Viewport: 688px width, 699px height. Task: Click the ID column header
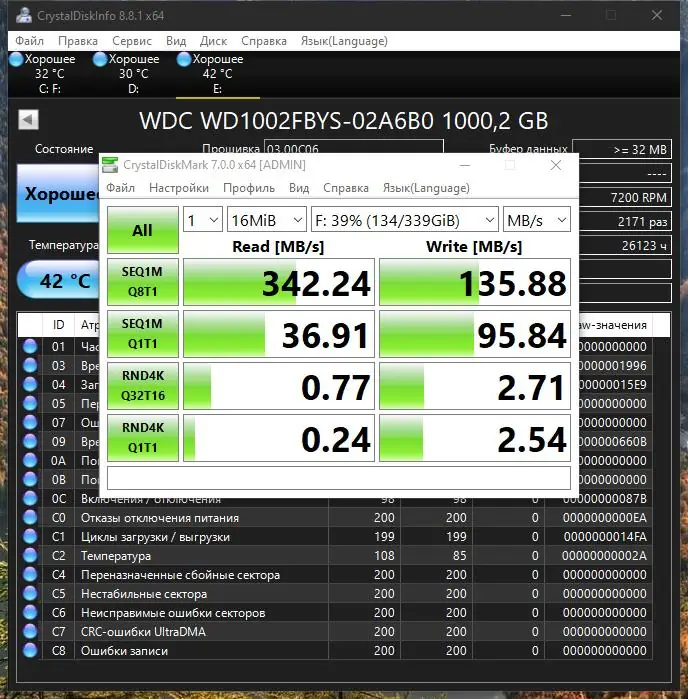58,325
